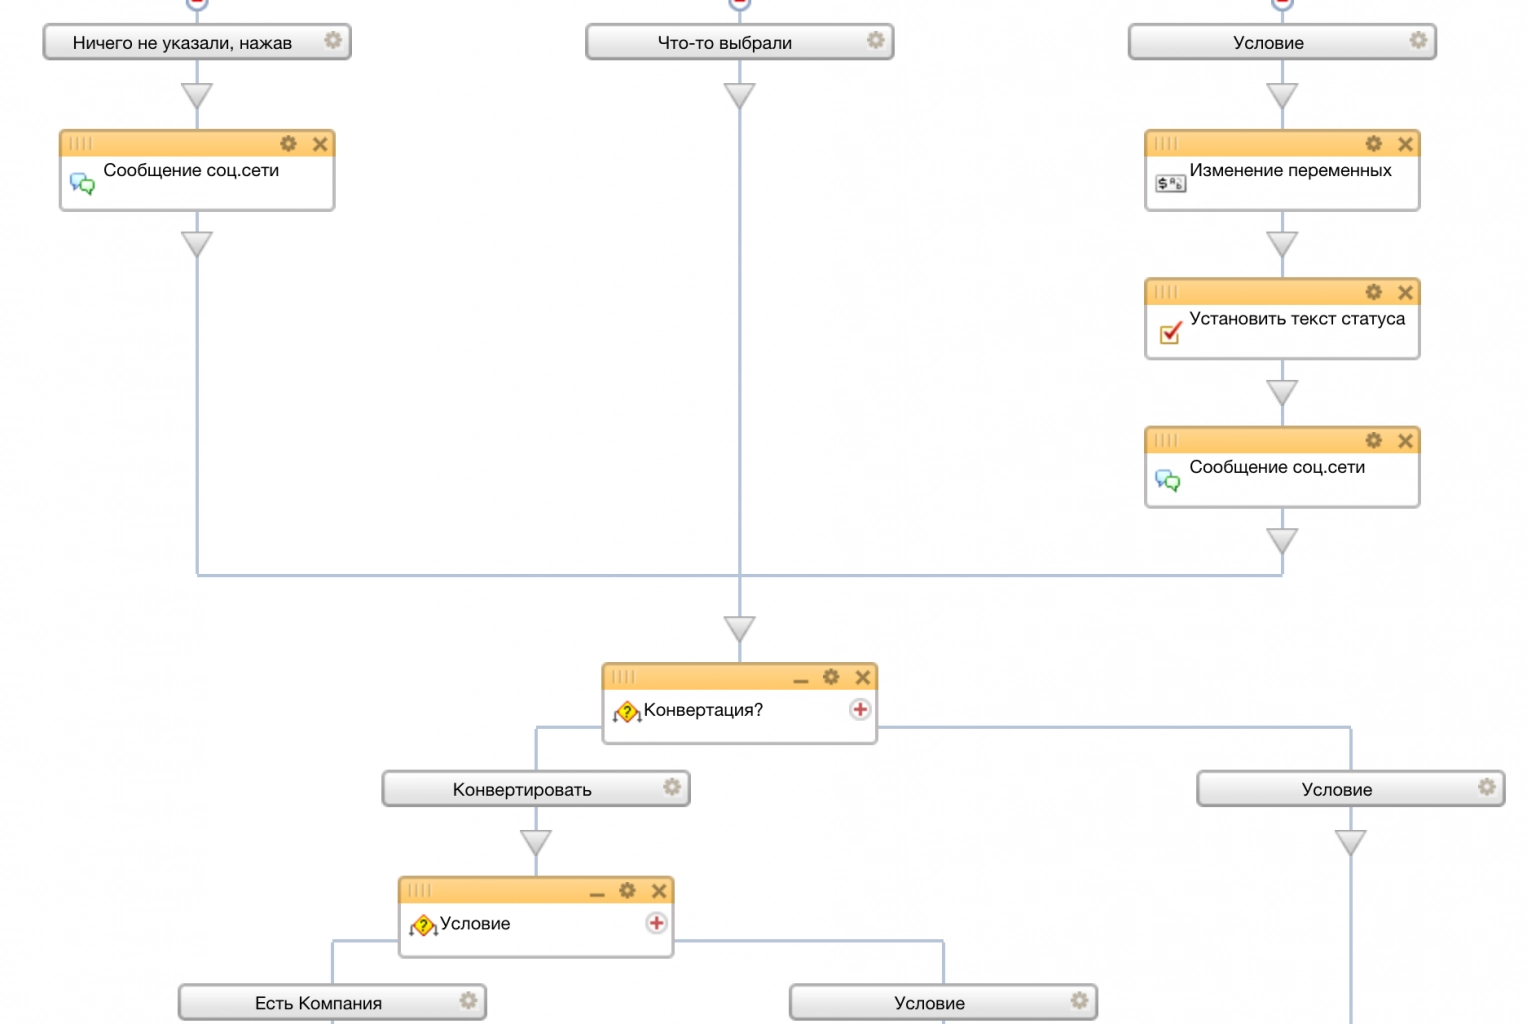
Task: Add branch with plus on 'Условие' block
Action: tap(656, 923)
